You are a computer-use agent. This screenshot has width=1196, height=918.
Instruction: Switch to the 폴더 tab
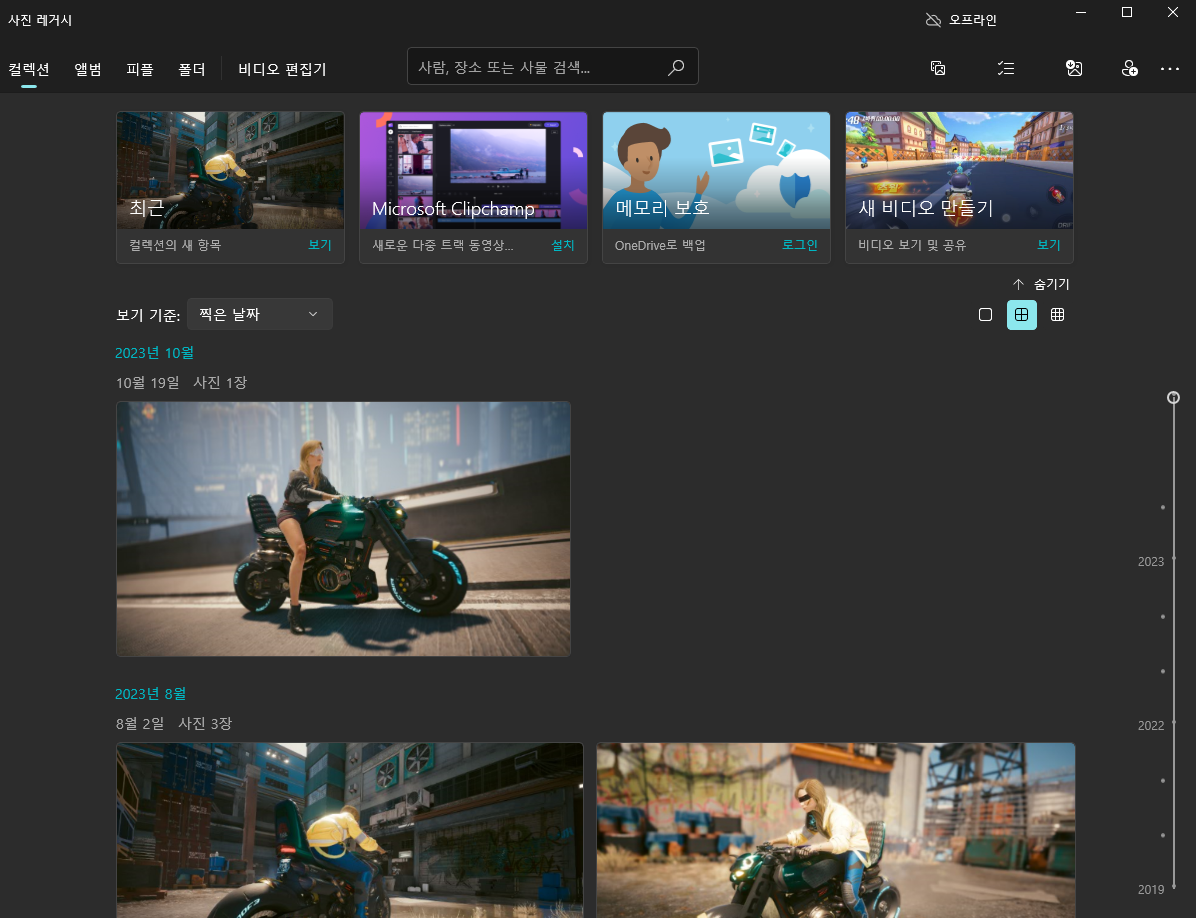click(x=191, y=69)
